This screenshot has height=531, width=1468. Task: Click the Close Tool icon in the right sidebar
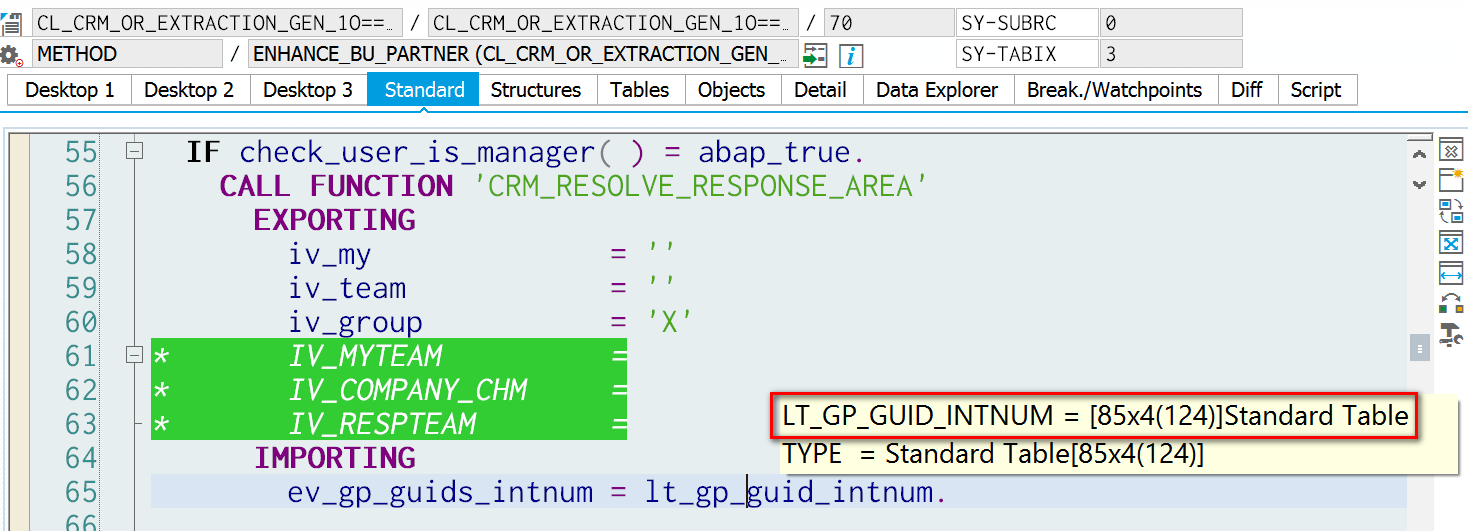[x=1450, y=151]
